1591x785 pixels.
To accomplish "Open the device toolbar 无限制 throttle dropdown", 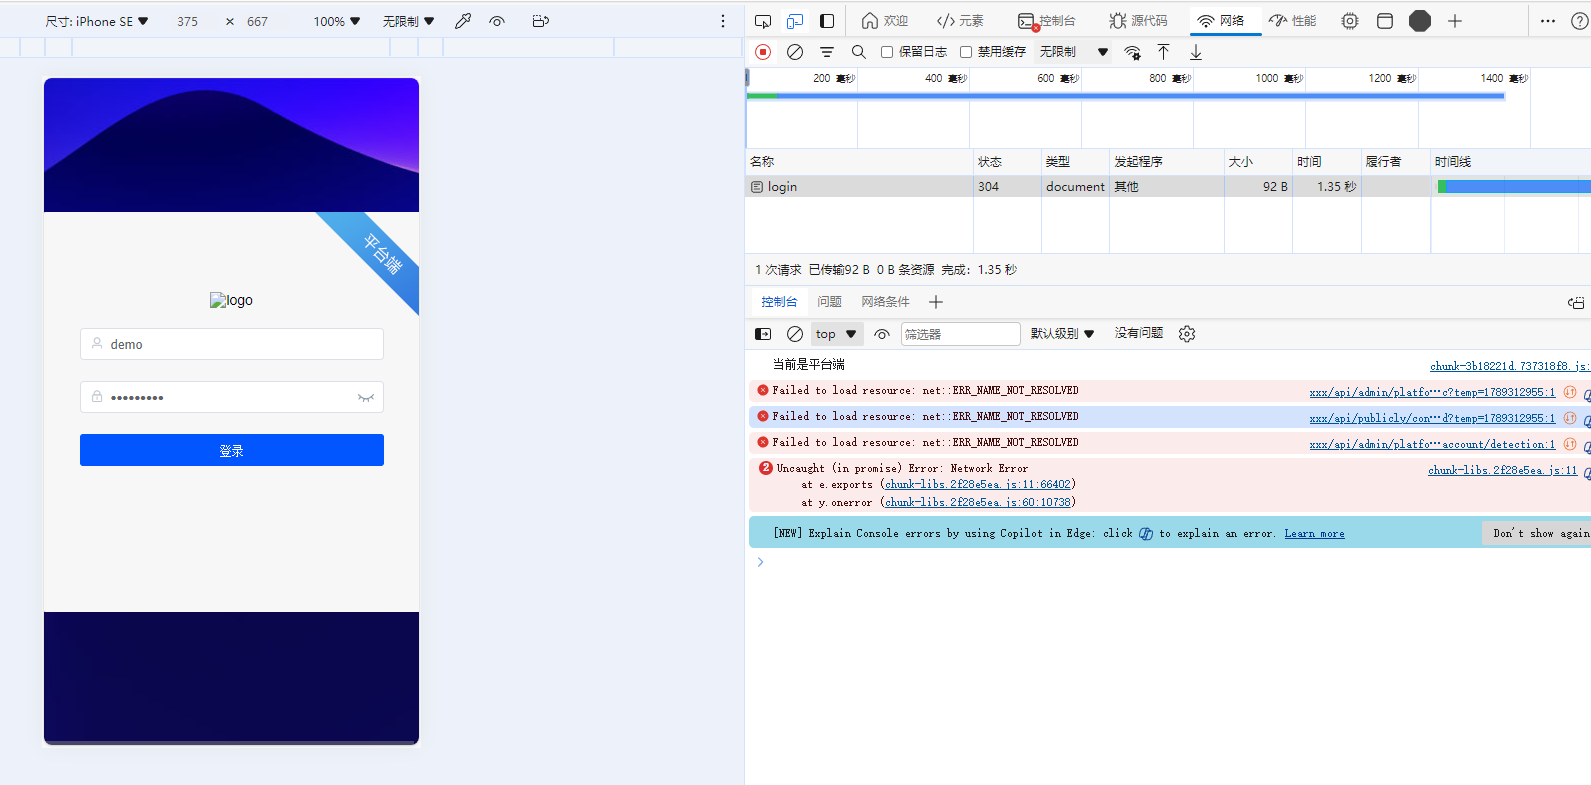I will point(408,21).
